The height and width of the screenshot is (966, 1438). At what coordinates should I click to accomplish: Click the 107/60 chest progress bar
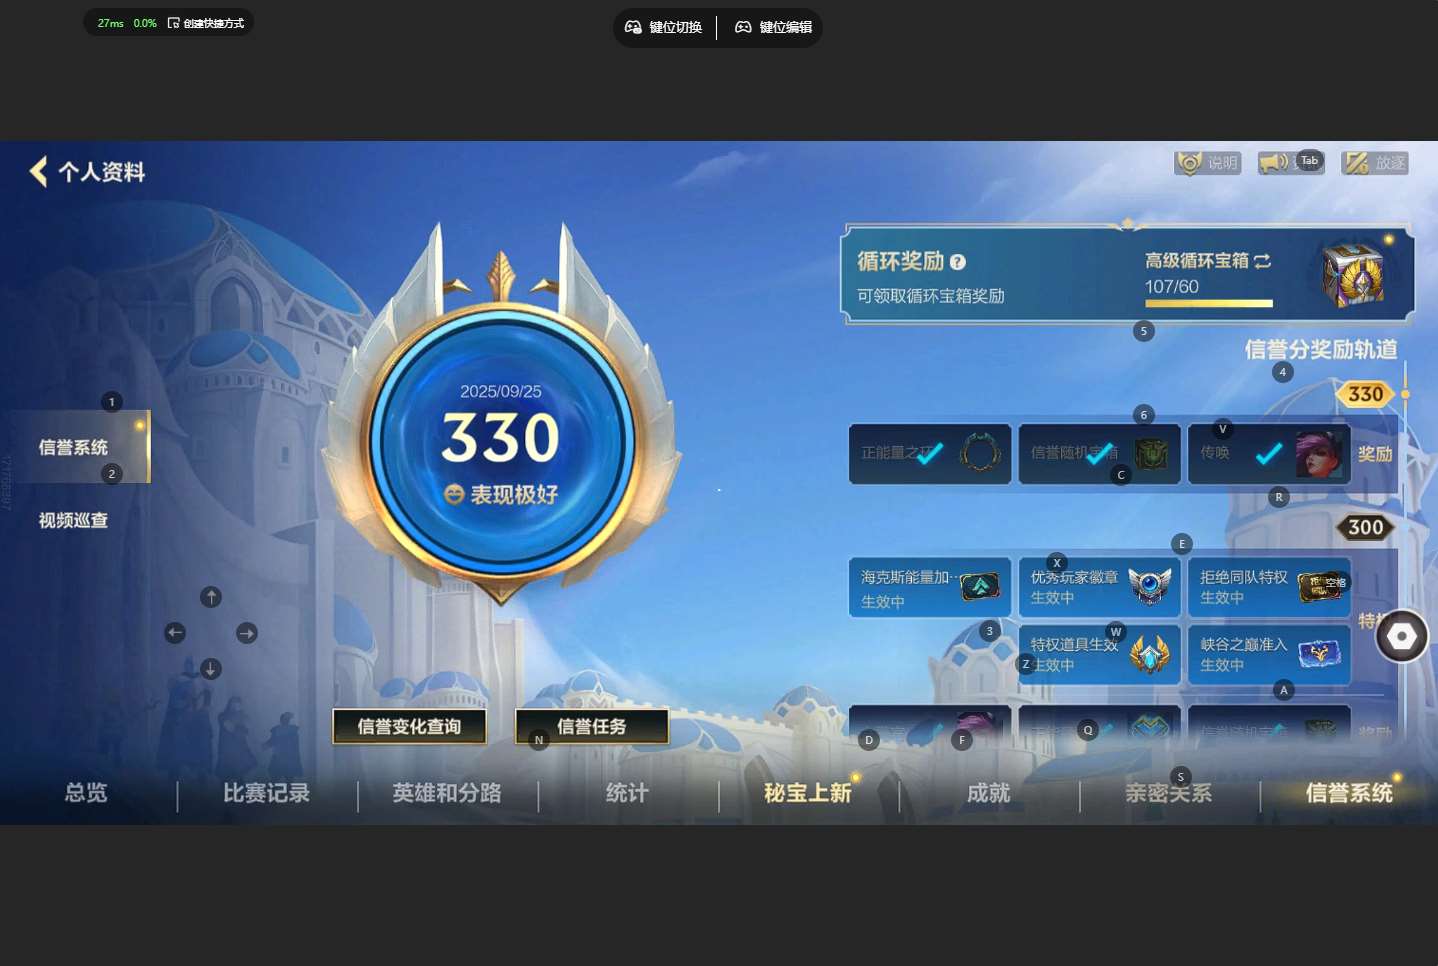[x=1208, y=303]
